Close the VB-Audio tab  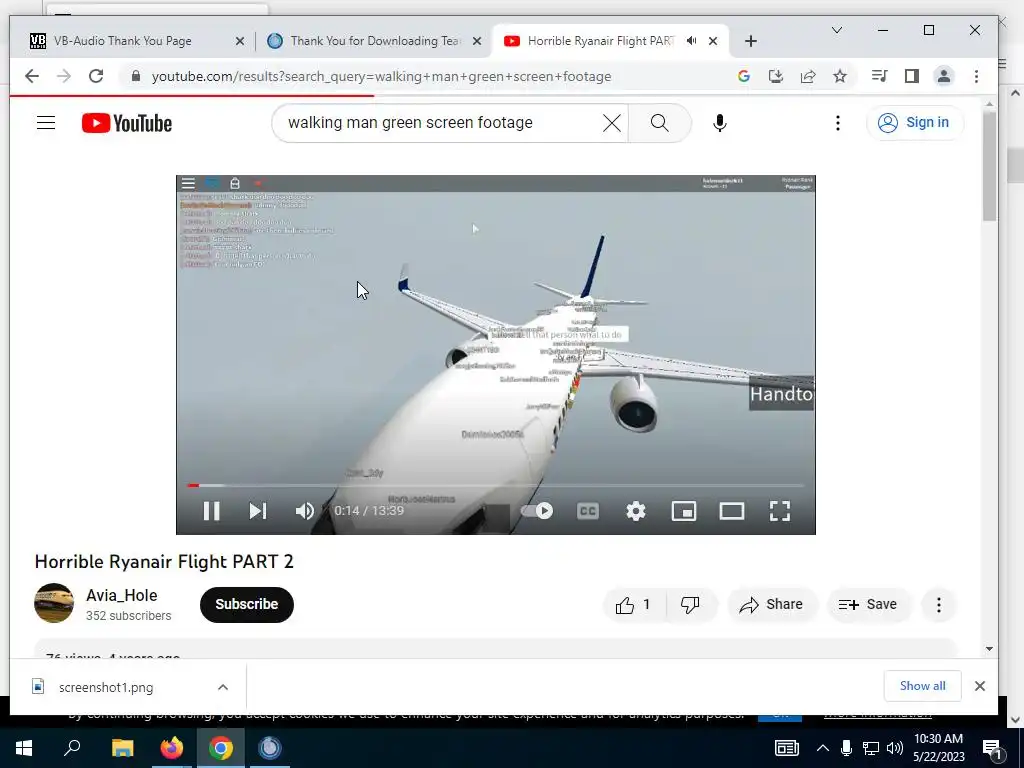click(240, 40)
